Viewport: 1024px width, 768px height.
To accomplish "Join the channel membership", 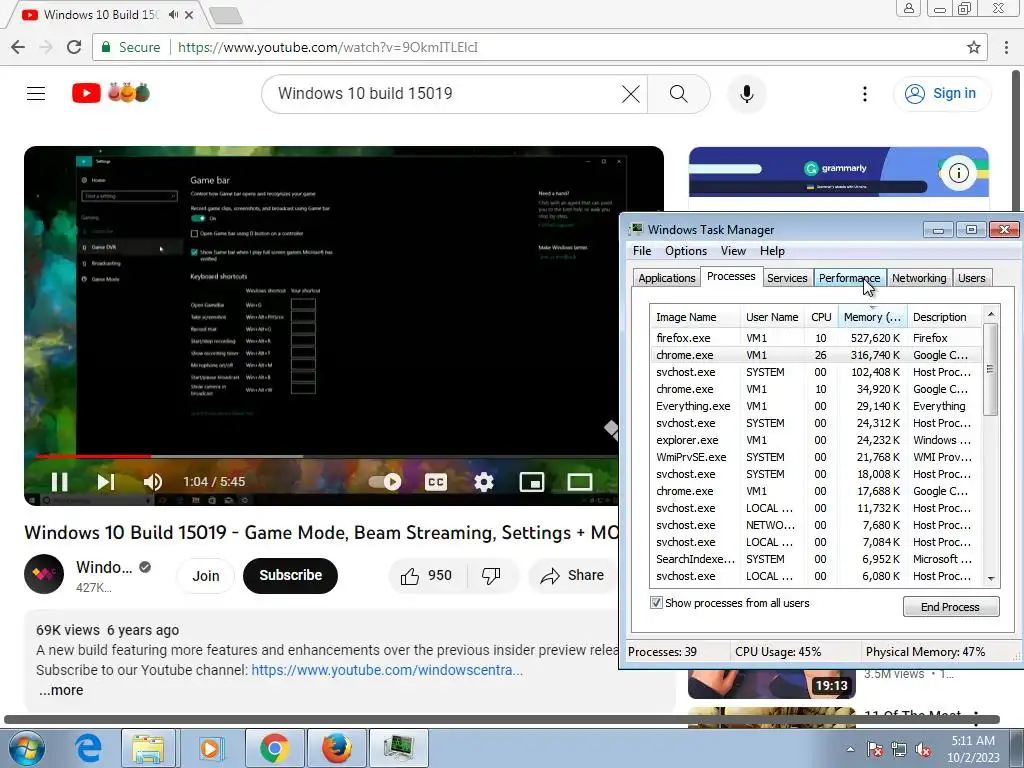I will [x=206, y=575].
